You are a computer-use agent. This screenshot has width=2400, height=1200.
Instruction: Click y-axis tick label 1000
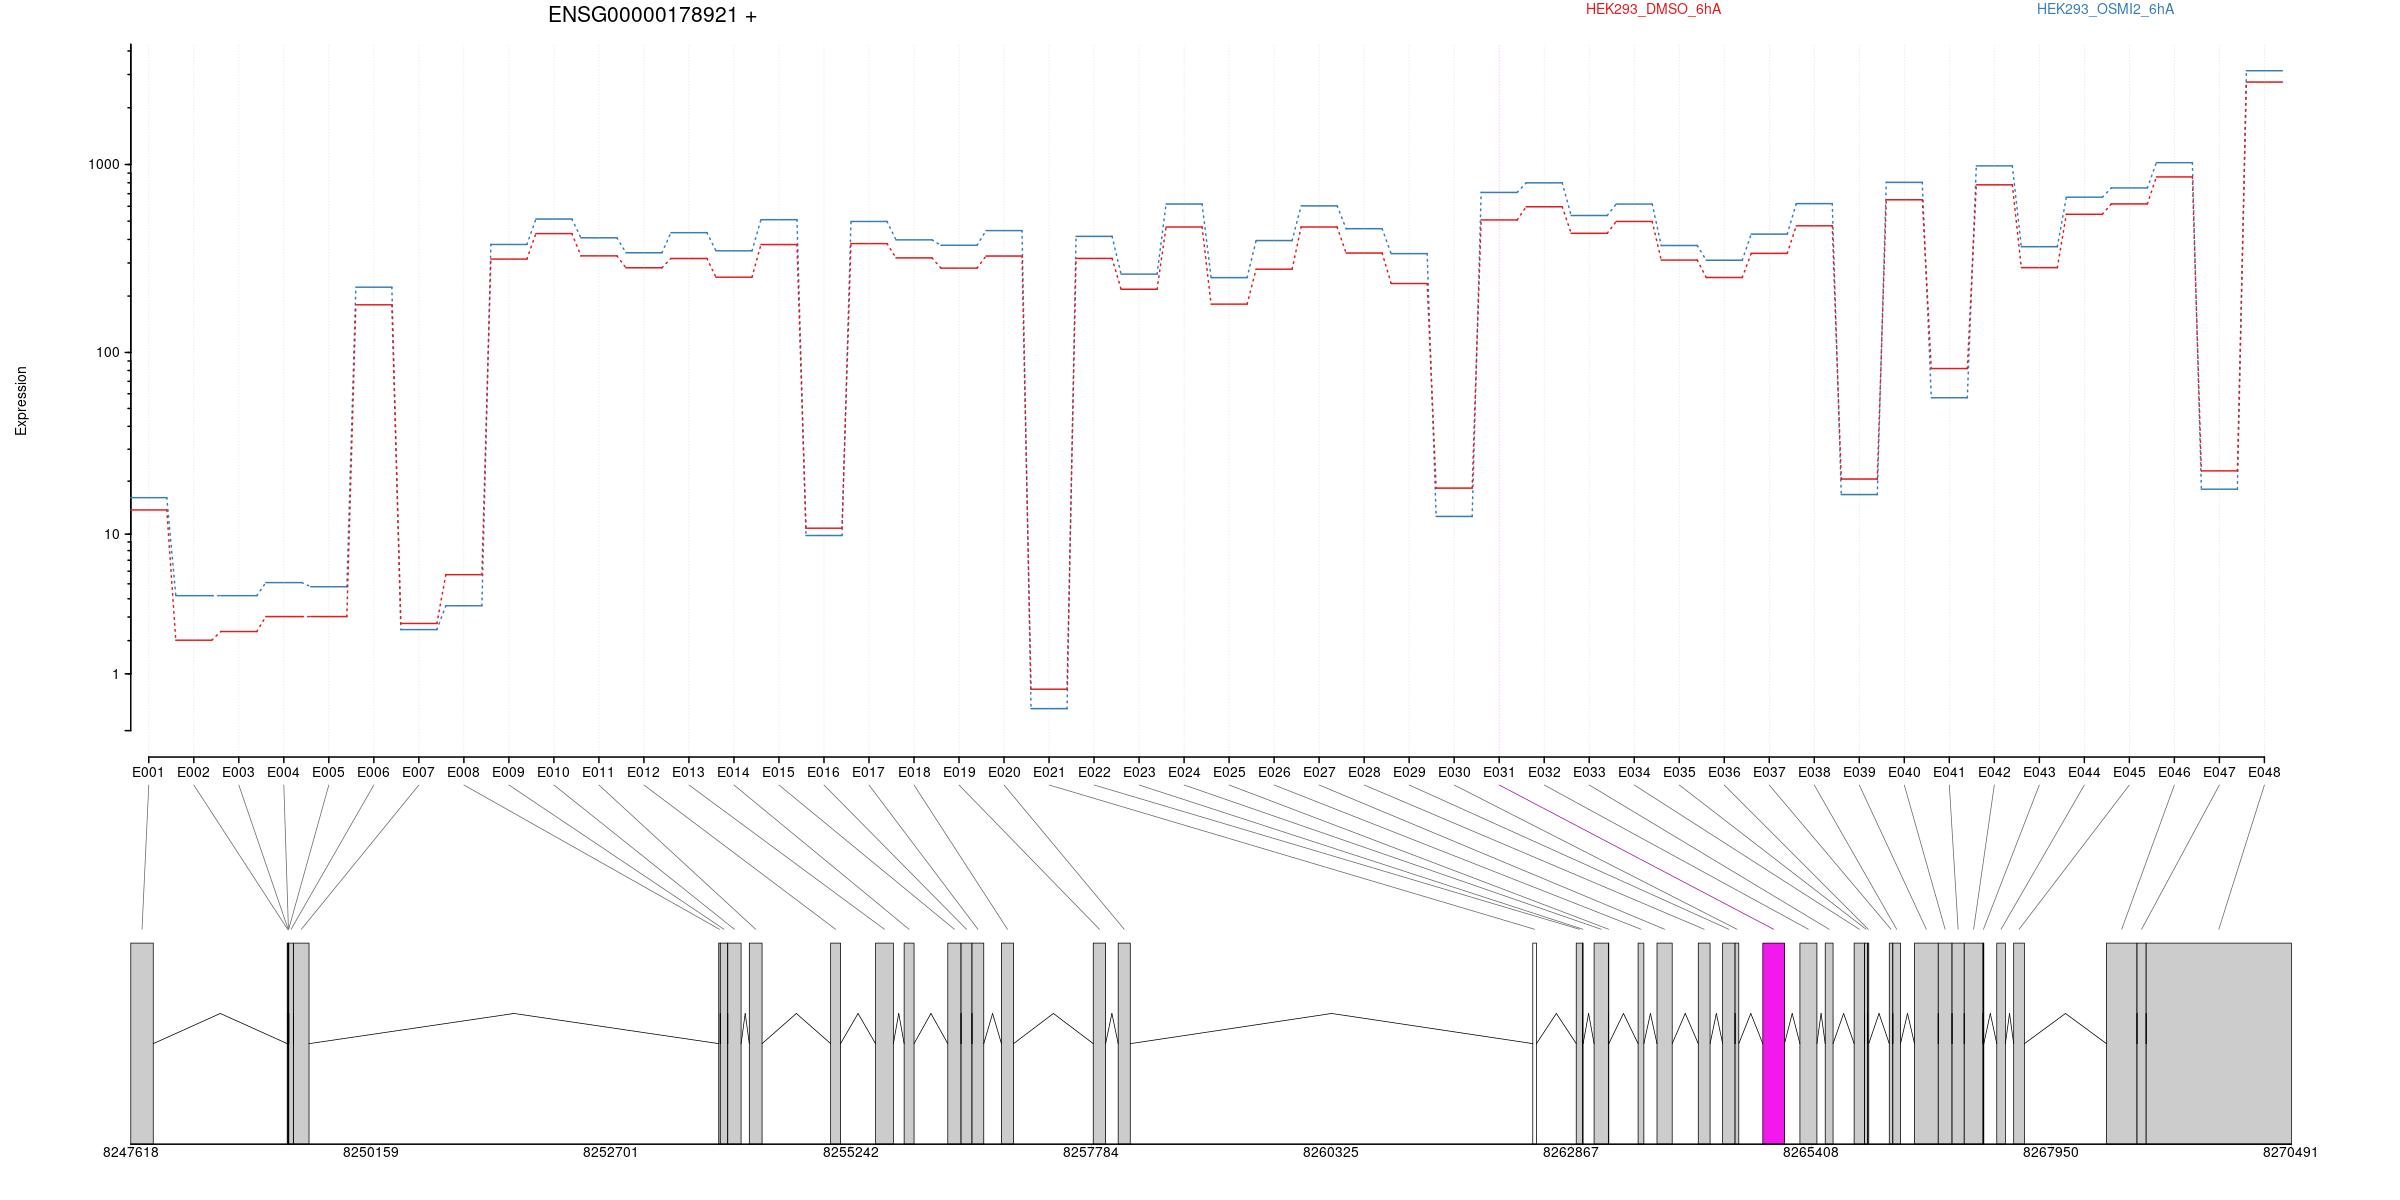tap(103, 165)
